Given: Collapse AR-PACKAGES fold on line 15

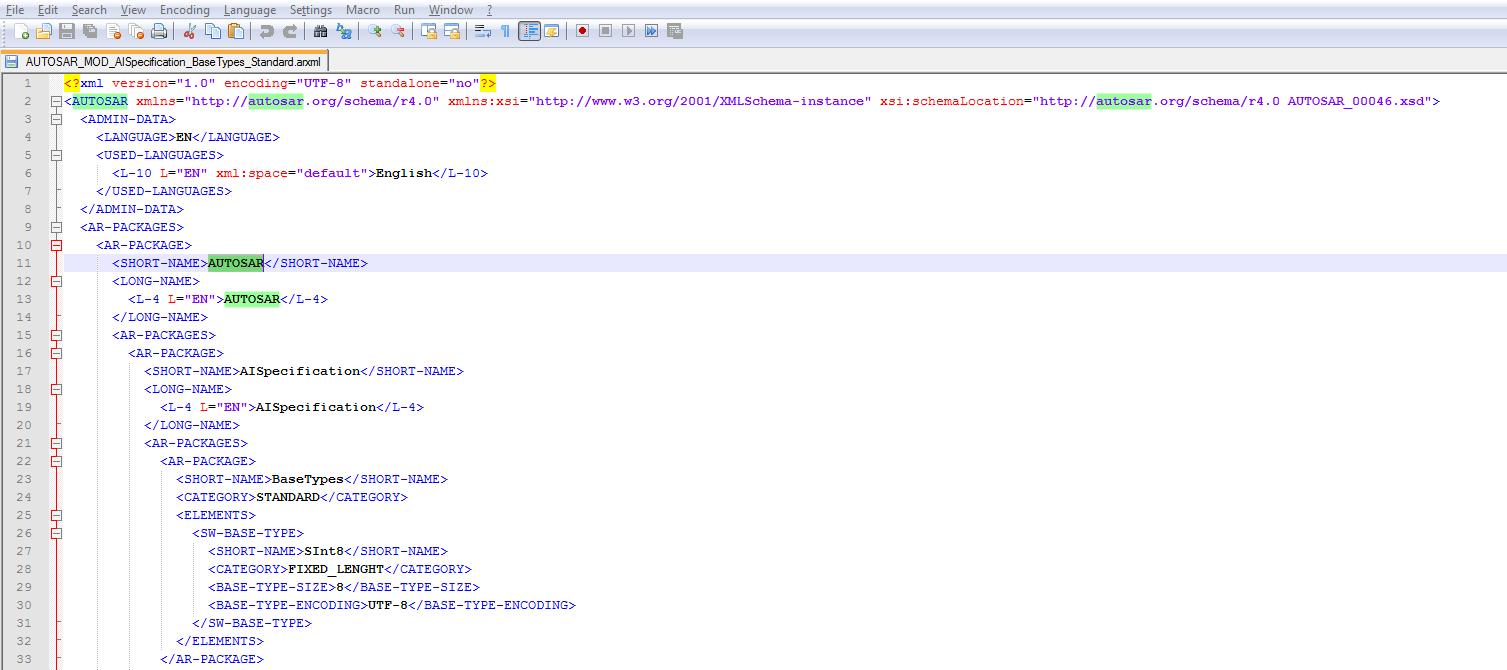Looking at the screenshot, I should pyautogui.click(x=56, y=335).
